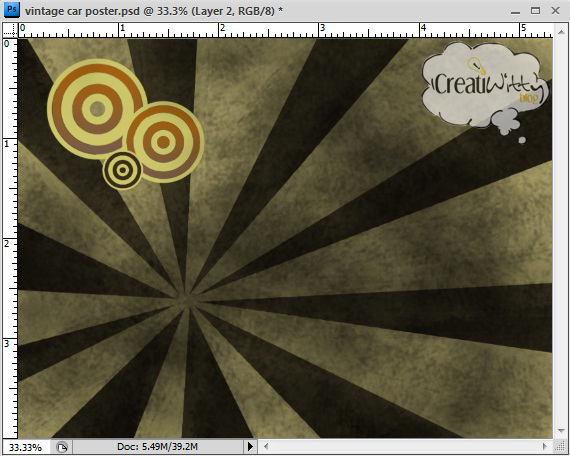Minimize the vintage car poster document window
The height and width of the screenshot is (456, 570).
point(515,12)
